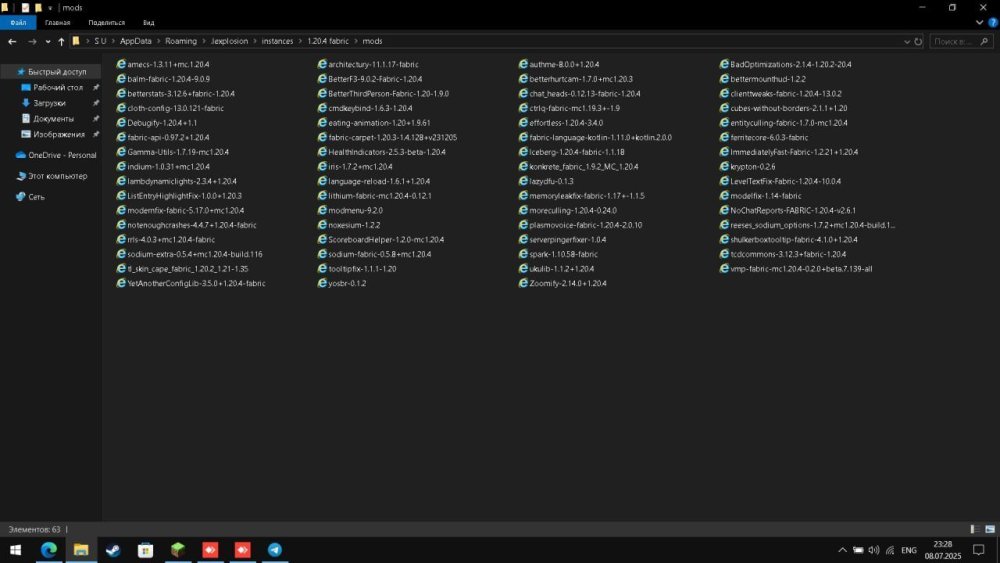Image resolution: width=1000 pixels, height=563 pixels.
Task: Open Загрузки in the sidebar
Action: [x=49, y=103]
